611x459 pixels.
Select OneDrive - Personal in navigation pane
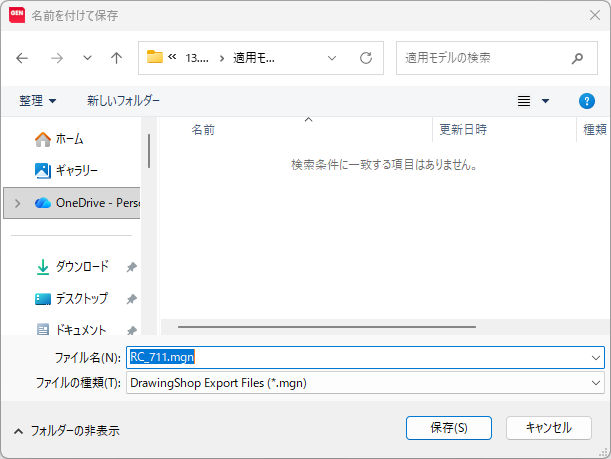coord(72,203)
